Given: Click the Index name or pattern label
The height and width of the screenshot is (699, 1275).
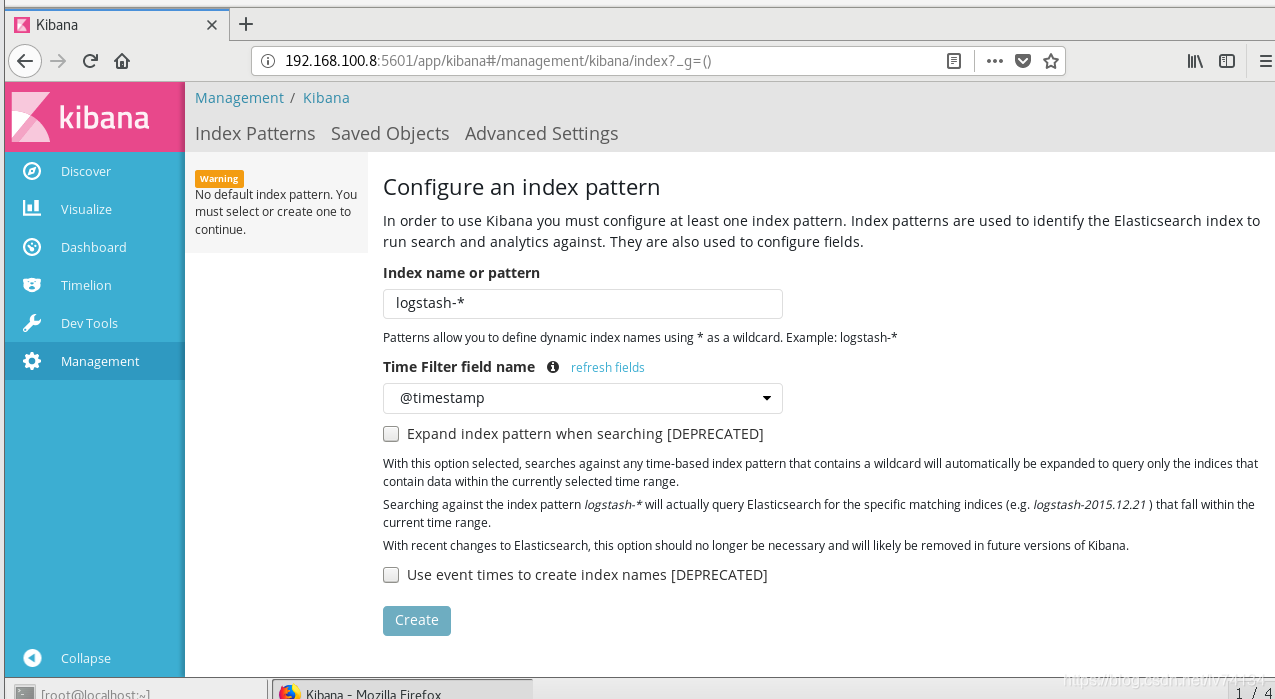Looking at the screenshot, I should click(x=461, y=273).
